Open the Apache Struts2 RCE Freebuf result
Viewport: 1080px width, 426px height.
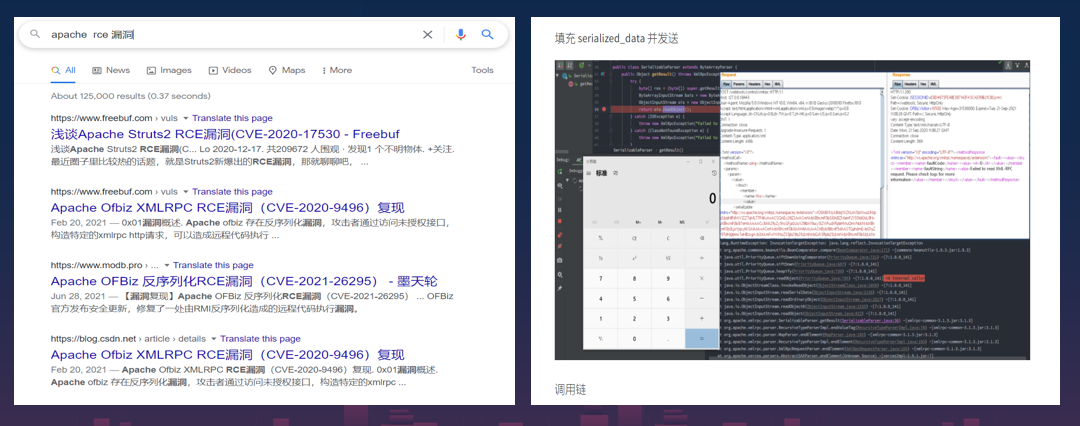tap(225, 134)
